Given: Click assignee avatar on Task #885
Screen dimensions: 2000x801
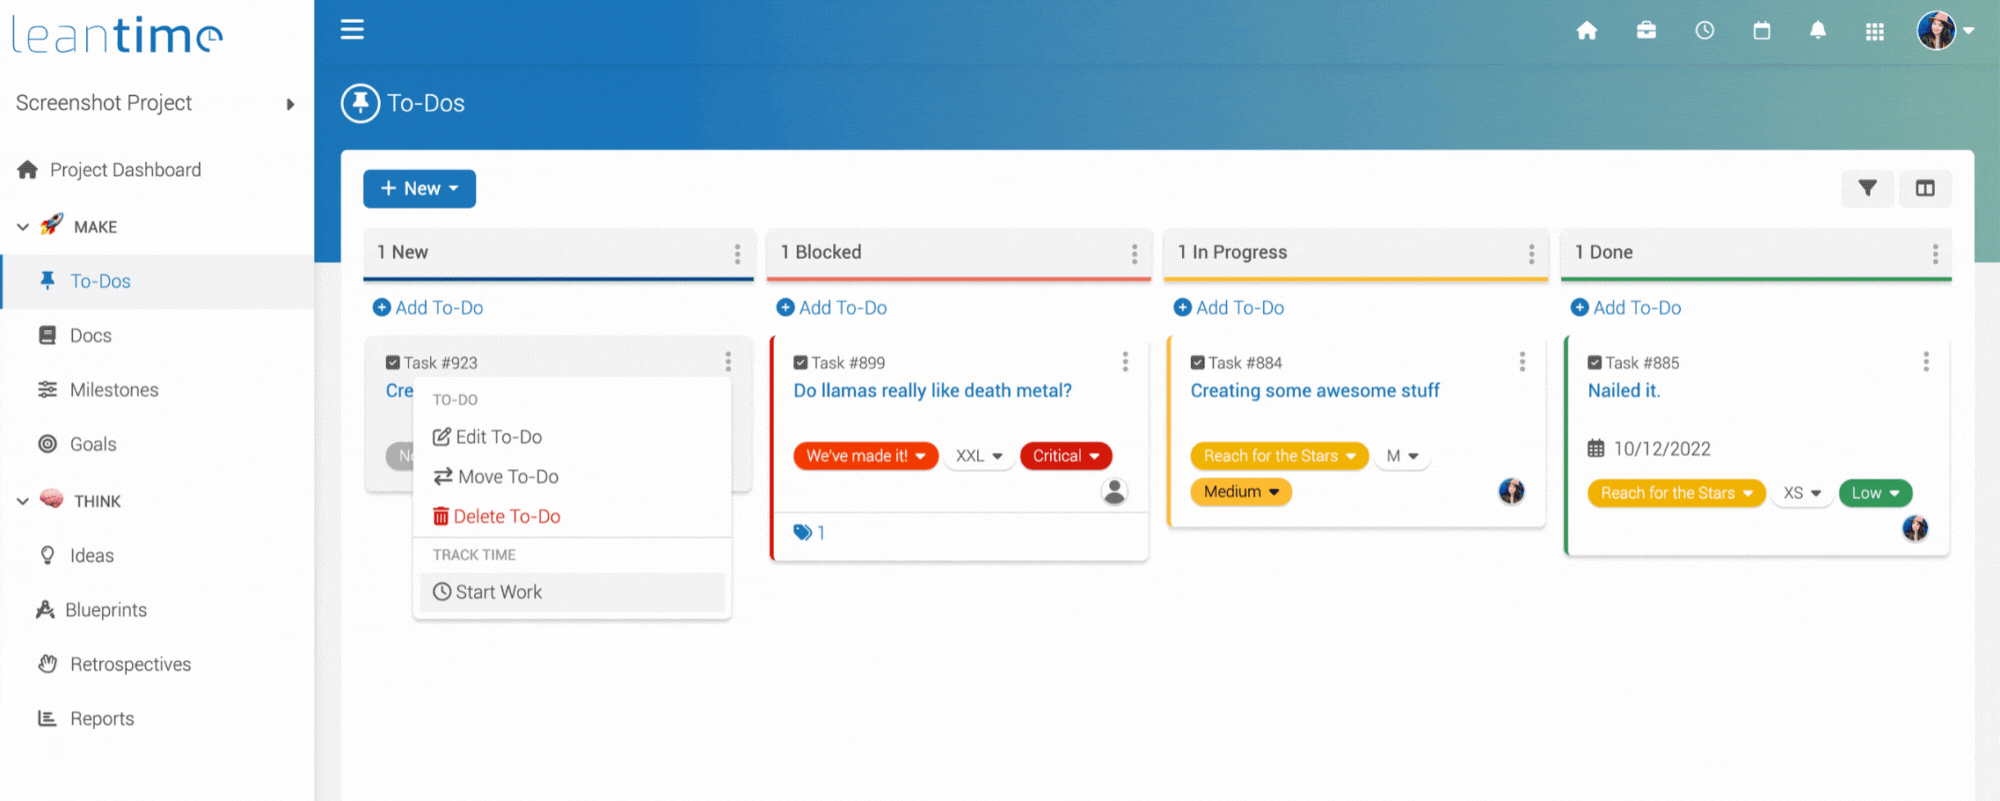Looking at the screenshot, I should 1915,528.
